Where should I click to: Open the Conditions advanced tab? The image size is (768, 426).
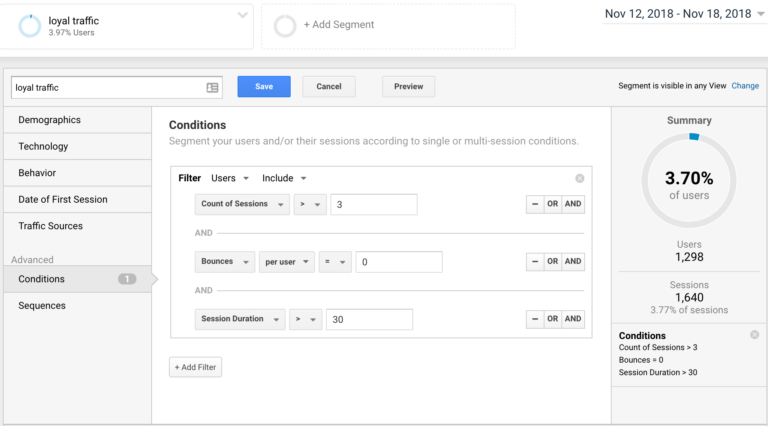click(x=77, y=279)
